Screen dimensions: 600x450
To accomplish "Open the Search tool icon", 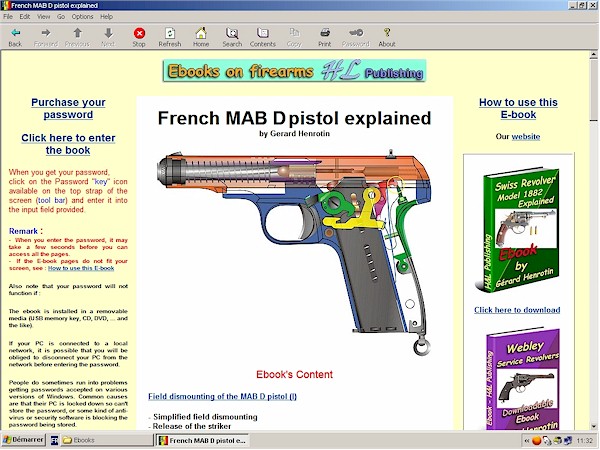I will [232, 33].
